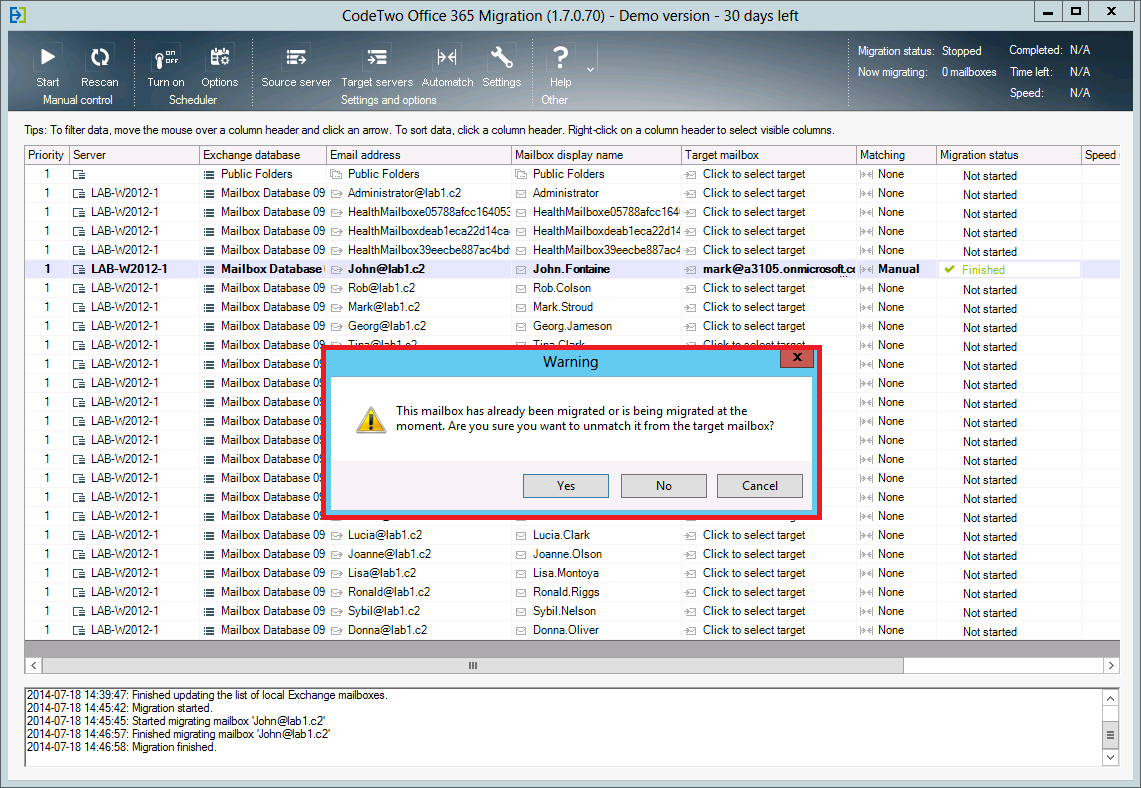Minimize the CodeTwo window
The height and width of the screenshot is (788, 1141).
click(x=1048, y=12)
